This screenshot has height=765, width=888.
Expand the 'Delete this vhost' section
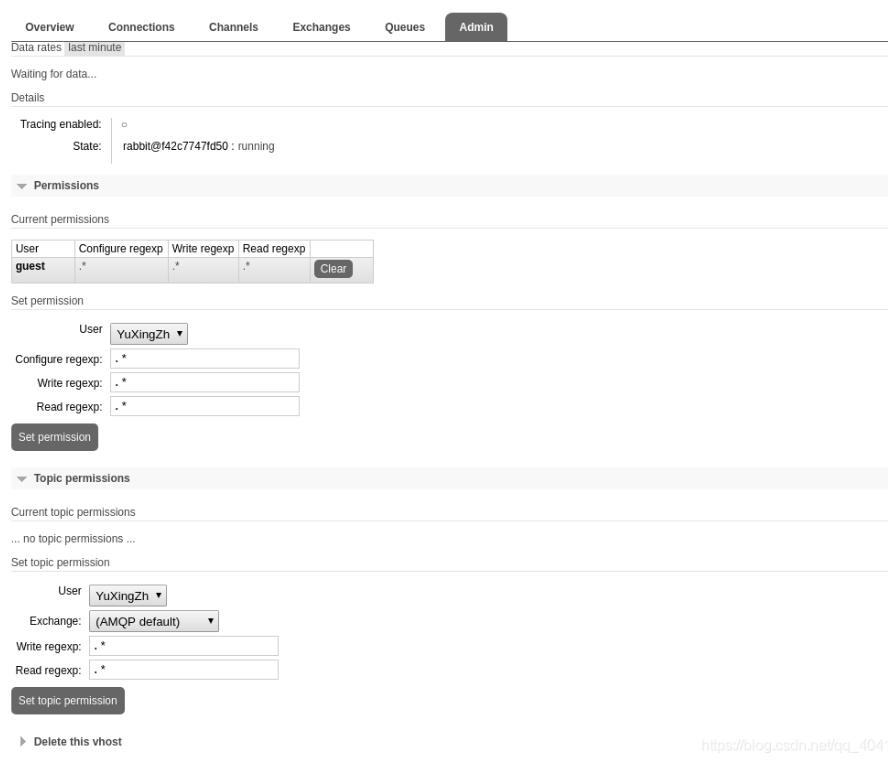point(78,742)
